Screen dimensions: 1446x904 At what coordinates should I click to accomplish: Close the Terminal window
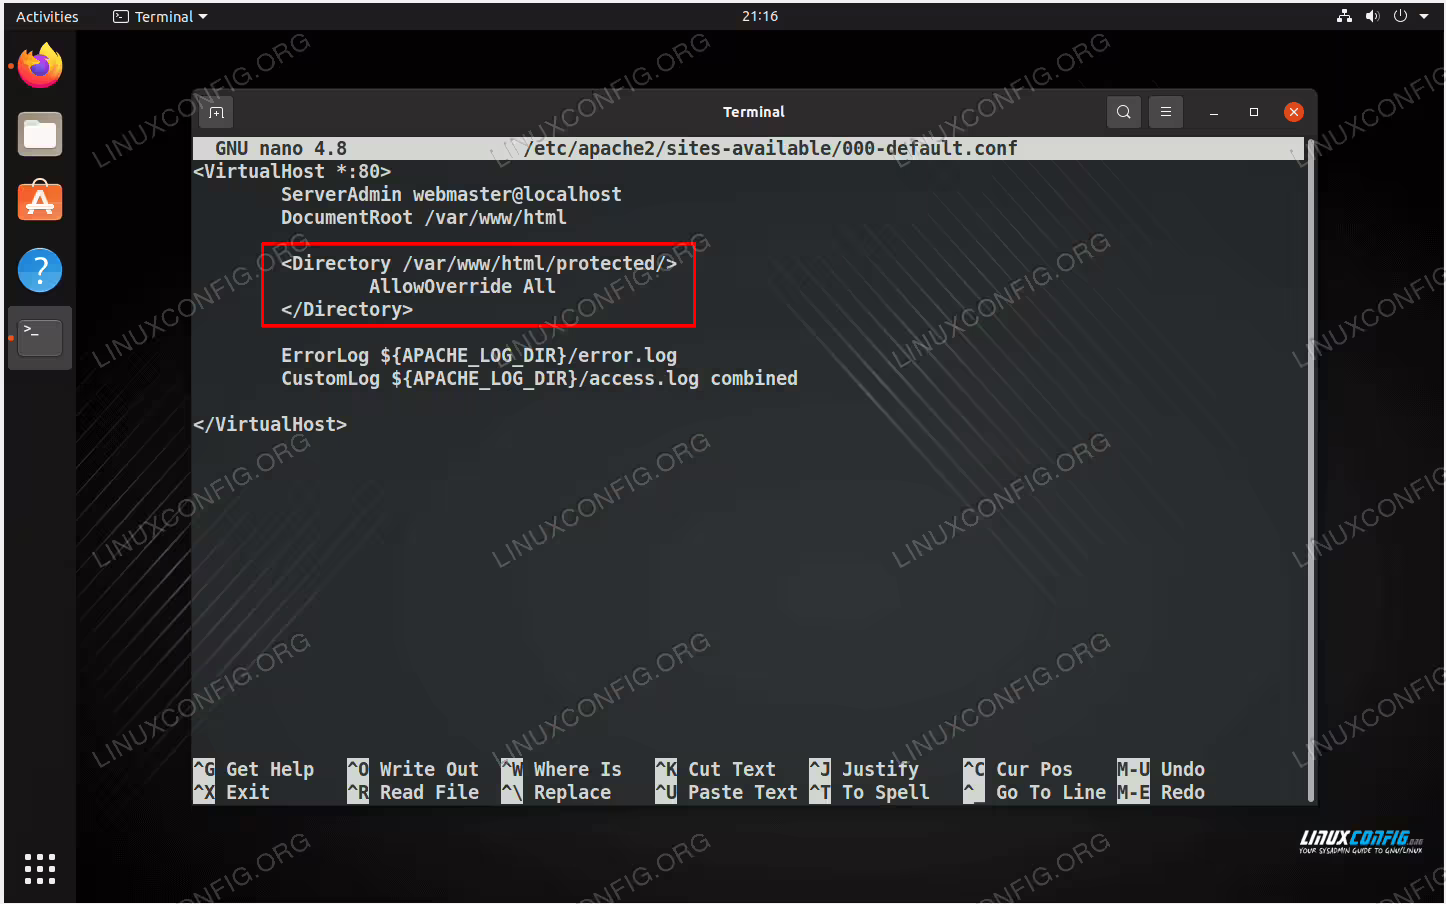point(1294,112)
